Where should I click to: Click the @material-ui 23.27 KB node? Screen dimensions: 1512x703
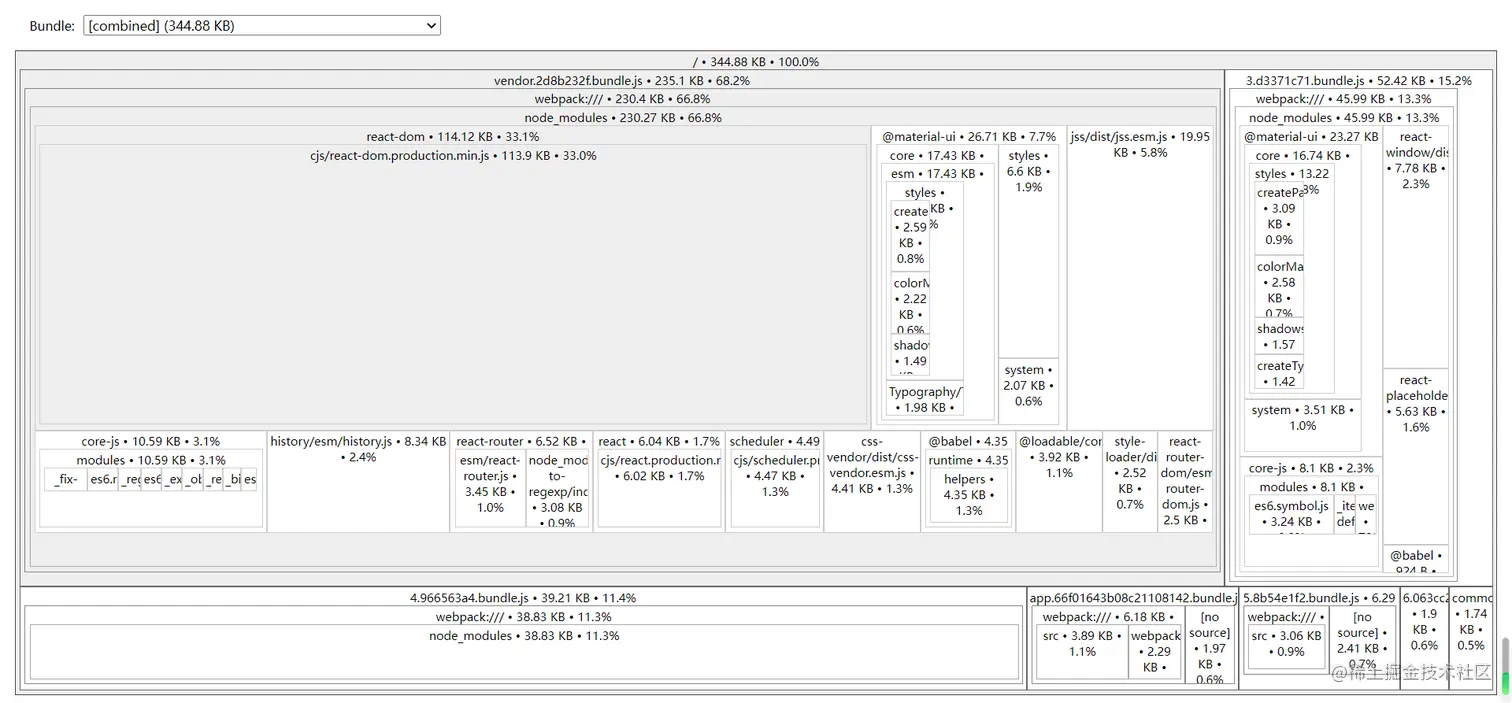click(1310, 136)
